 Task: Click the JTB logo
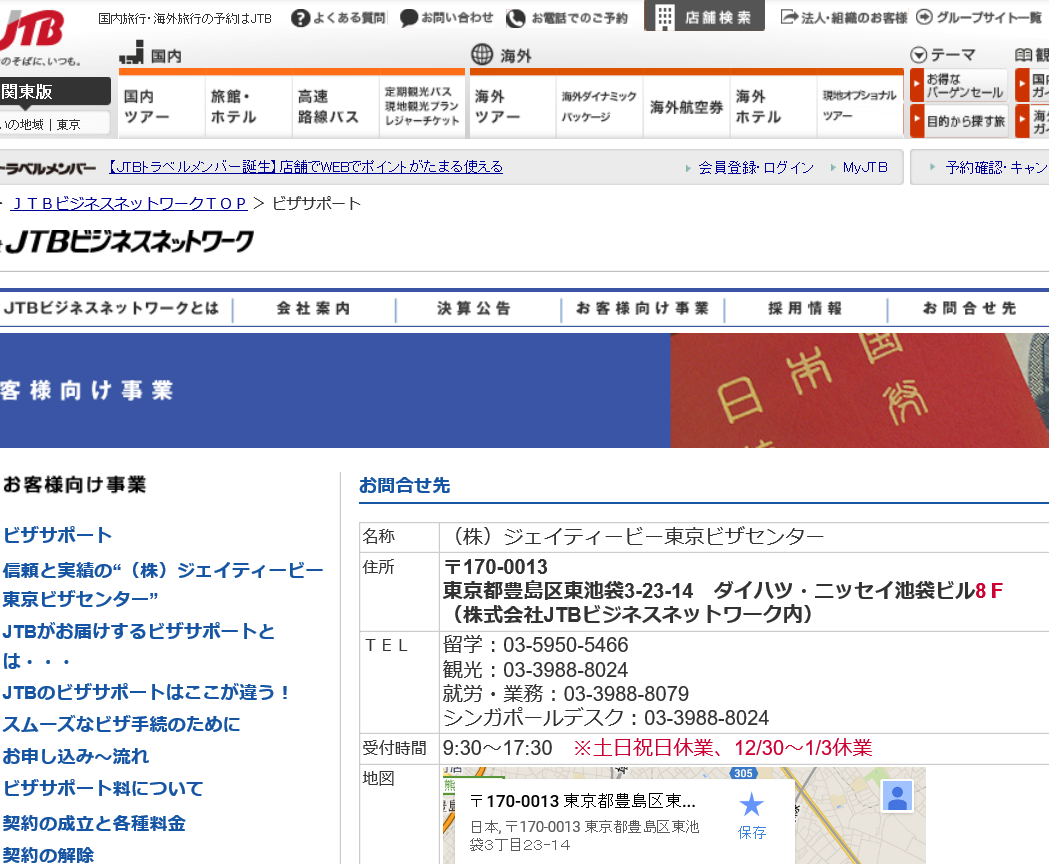(x=32, y=30)
